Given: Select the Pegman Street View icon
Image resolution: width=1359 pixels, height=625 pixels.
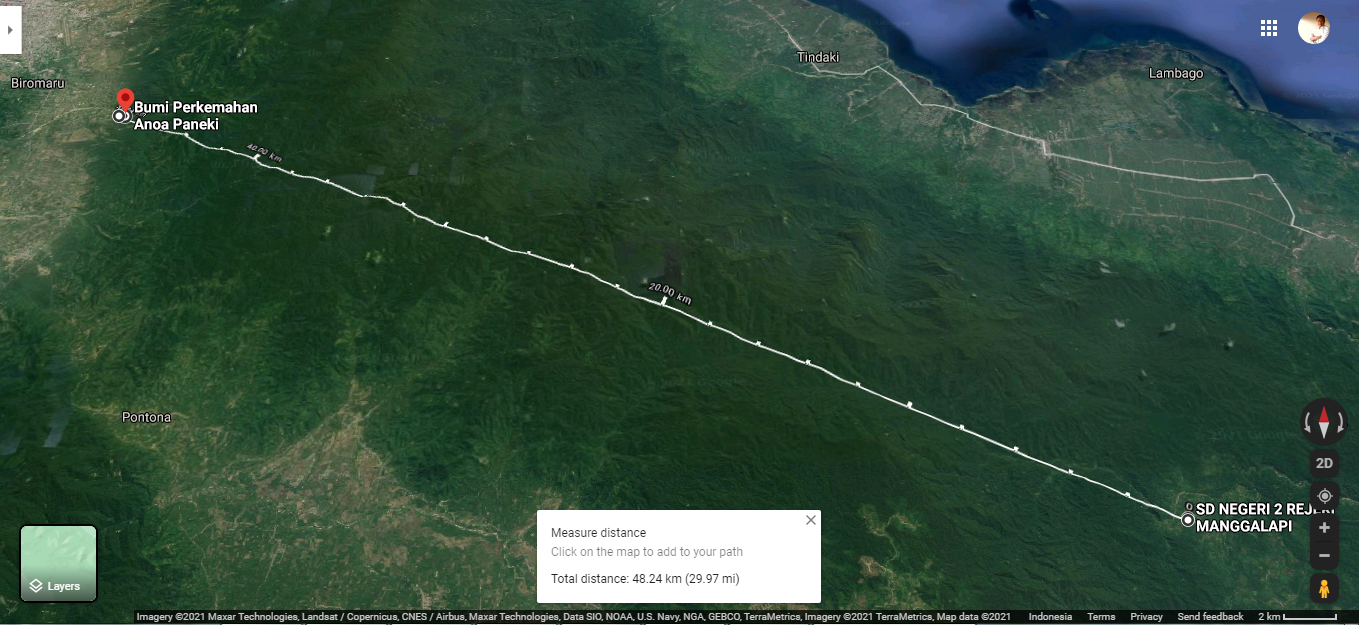Looking at the screenshot, I should [1324, 588].
